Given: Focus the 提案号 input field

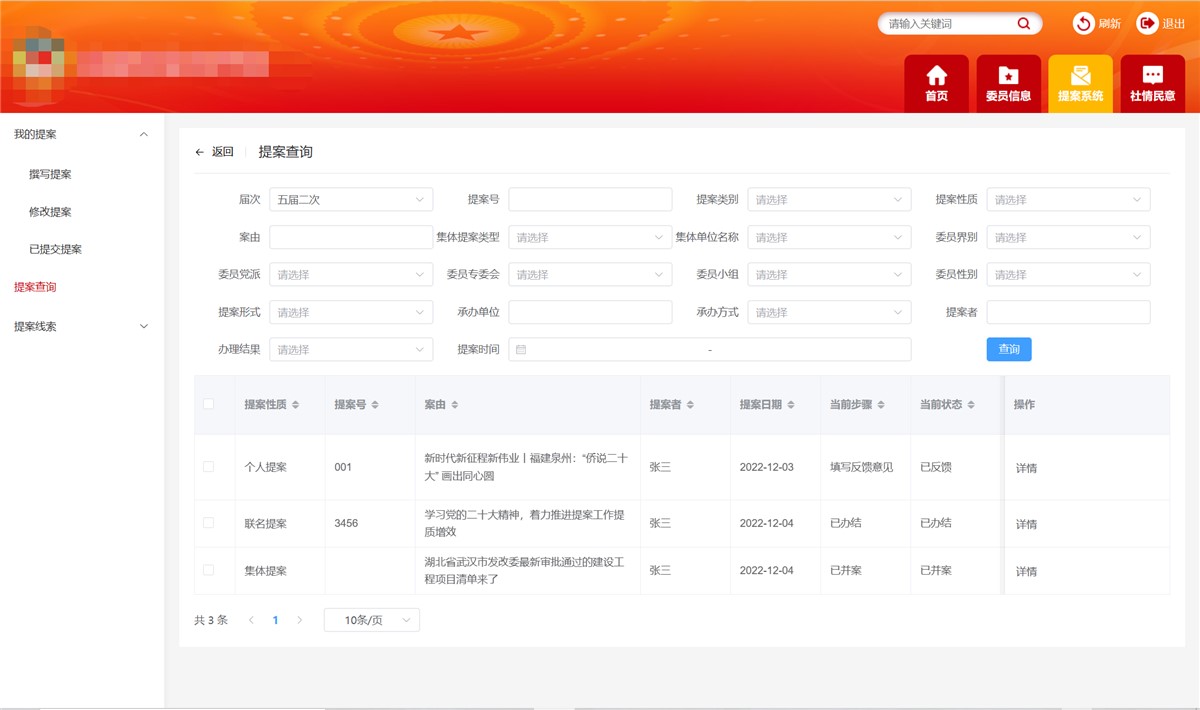Looking at the screenshot, I should pyautogui.click(x=590, y=199).
